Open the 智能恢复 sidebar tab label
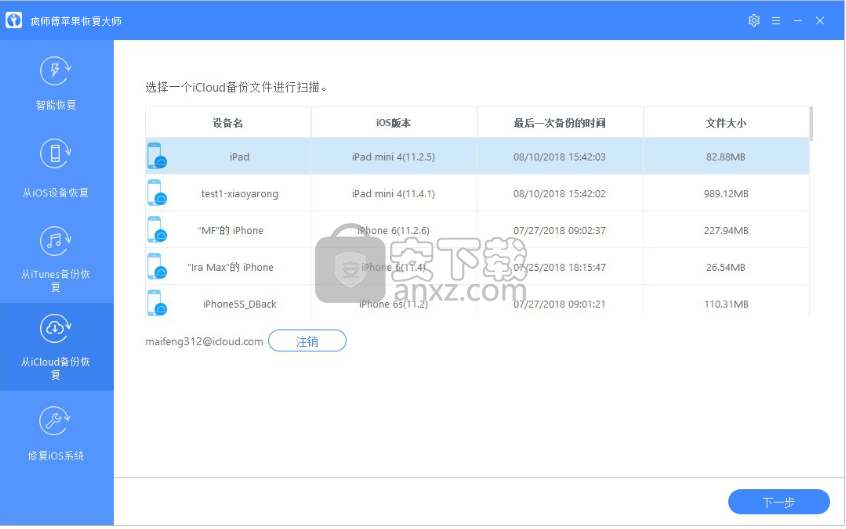 tap(56, 105)
